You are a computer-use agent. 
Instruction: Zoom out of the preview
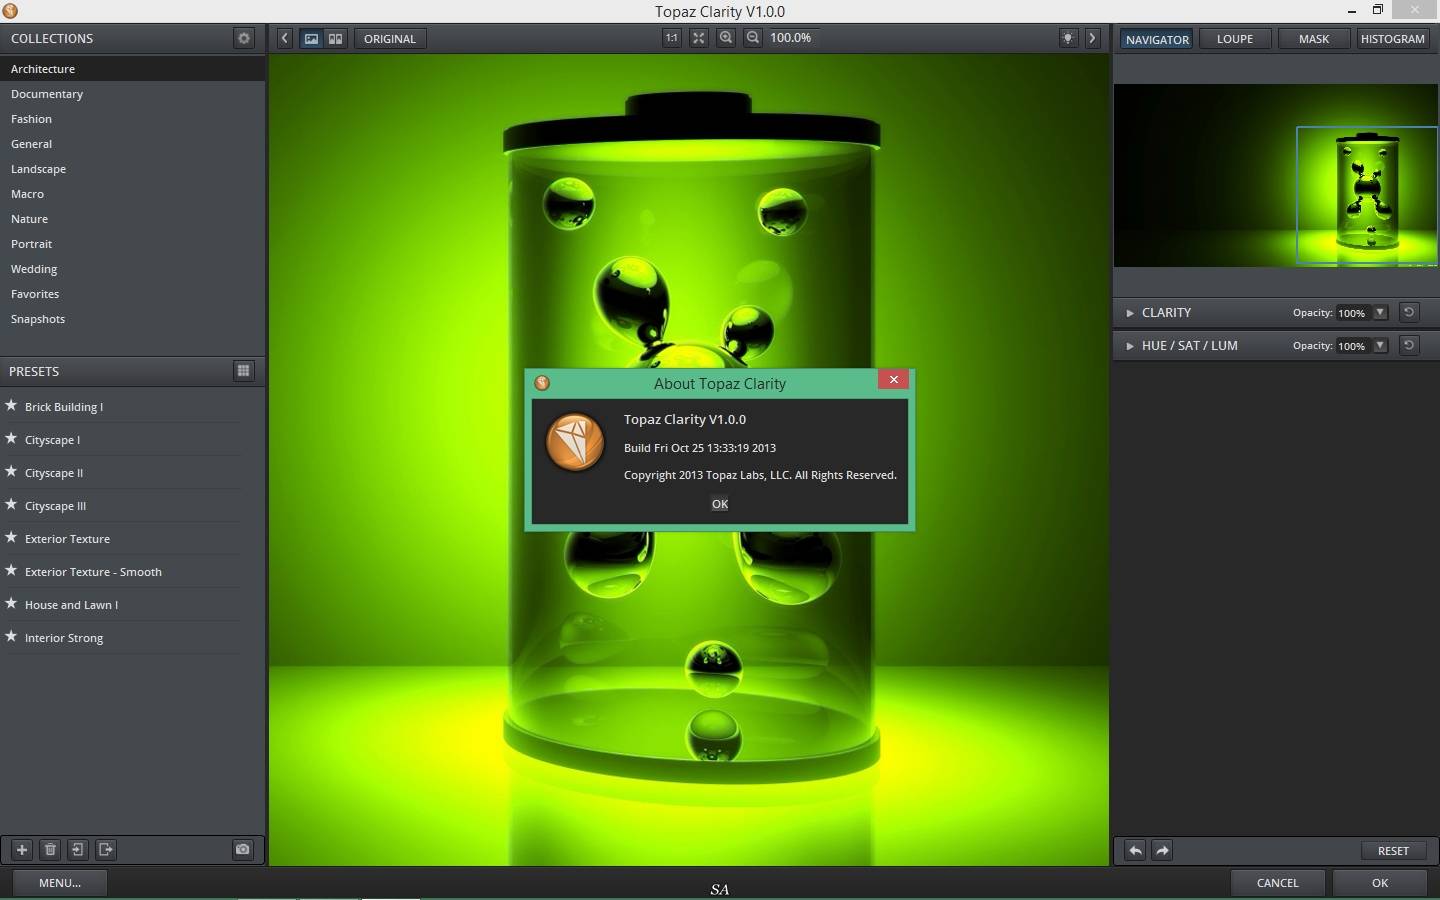point(753,38)
